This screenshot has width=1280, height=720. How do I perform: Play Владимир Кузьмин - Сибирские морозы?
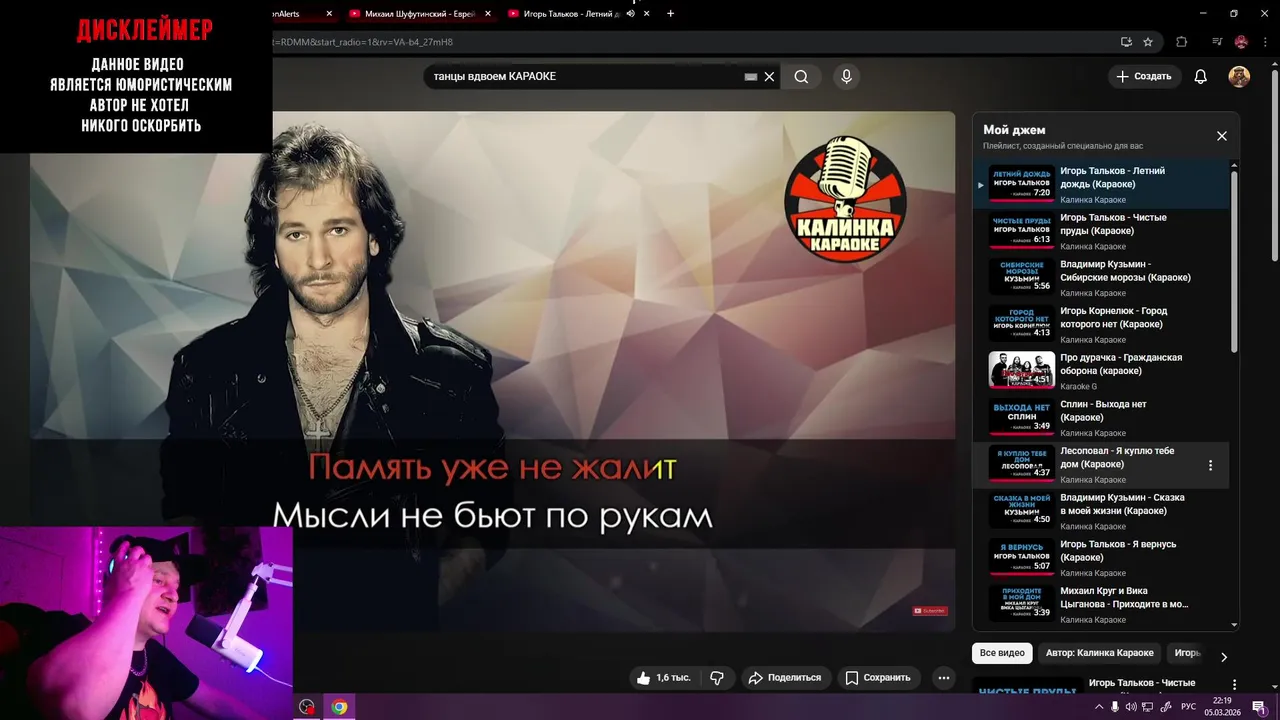tap(1100, 278)
